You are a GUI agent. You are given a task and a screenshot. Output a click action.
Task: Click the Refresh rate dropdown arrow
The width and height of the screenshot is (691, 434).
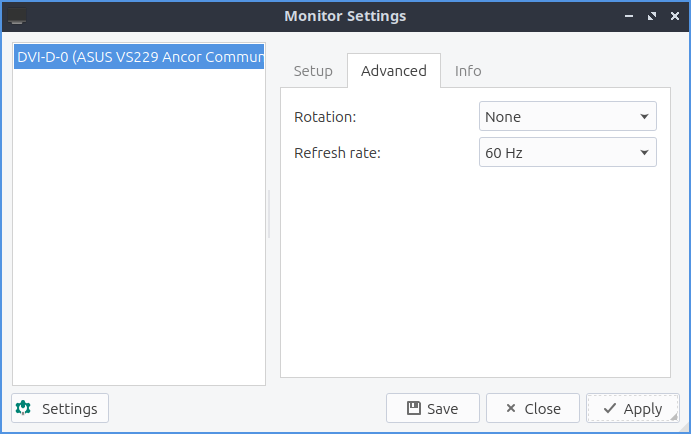coord(644,153)
